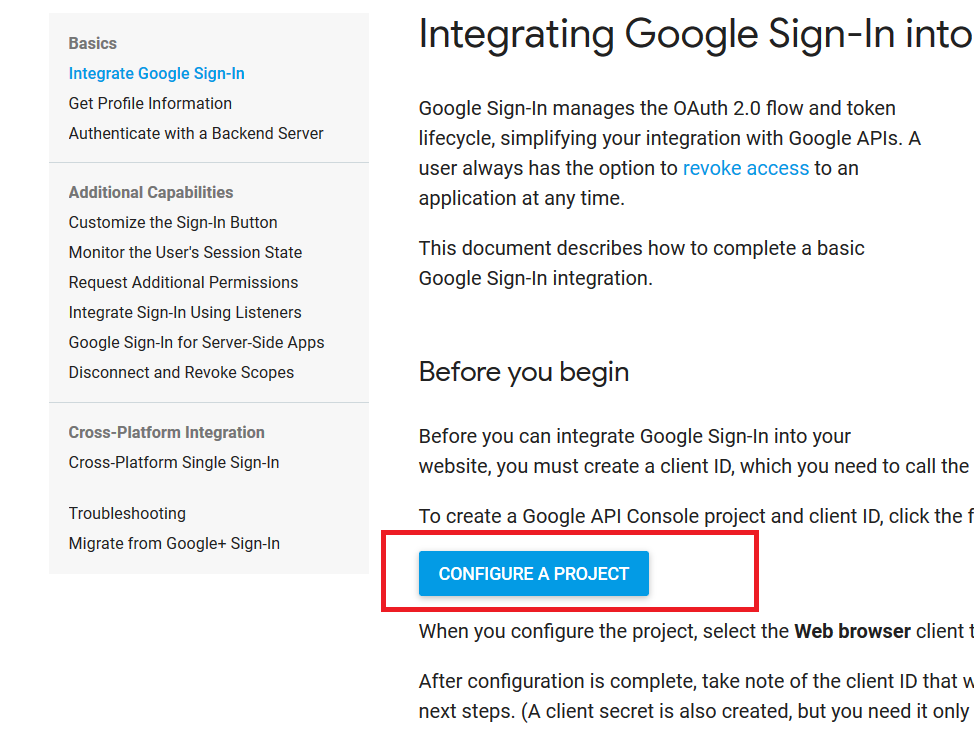The image size is (974, 729).
Task: Click the Additional Capabilities section header
Action: pos(151,192)
